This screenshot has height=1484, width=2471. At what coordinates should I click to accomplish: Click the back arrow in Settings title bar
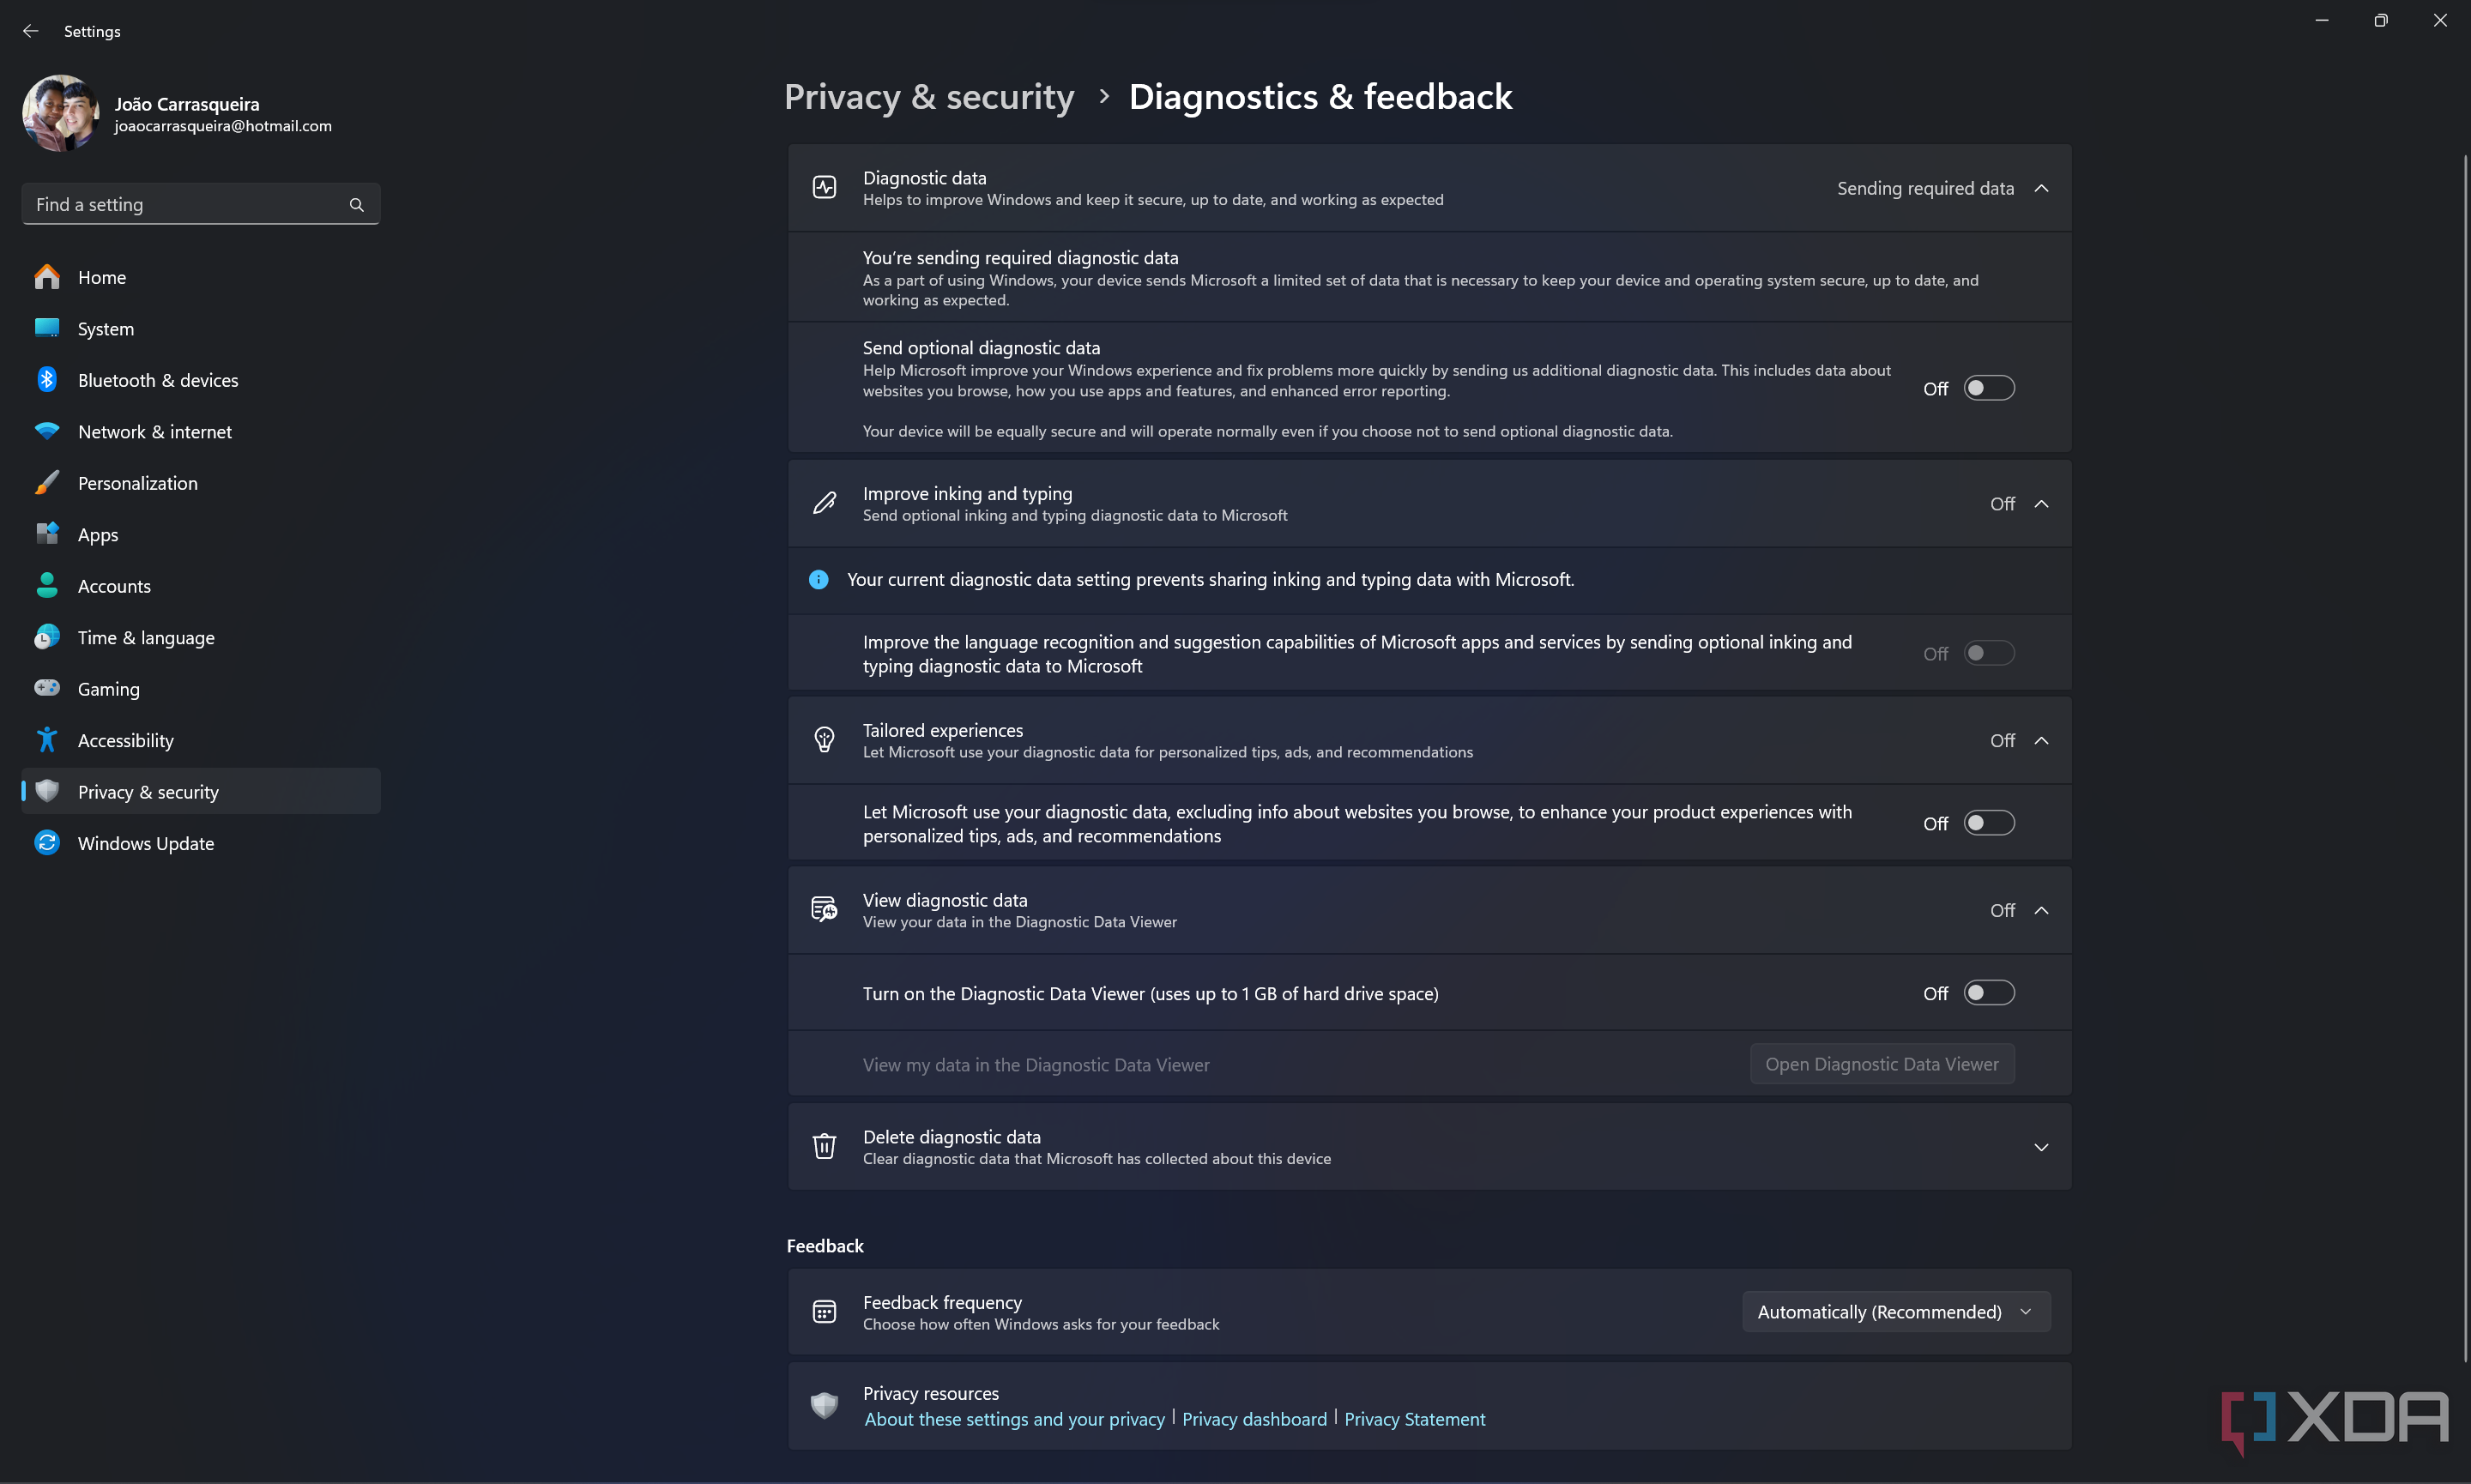(30, 31)
